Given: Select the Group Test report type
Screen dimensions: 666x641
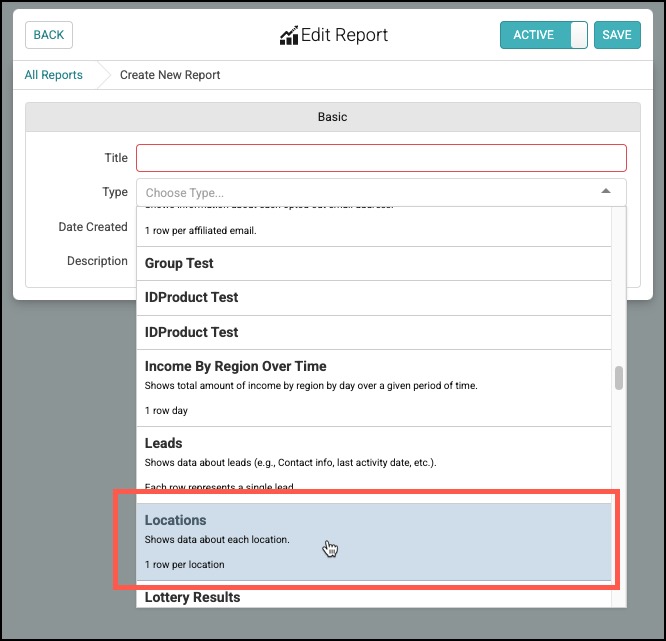Looking at the screenshot, I should [374, 263].
